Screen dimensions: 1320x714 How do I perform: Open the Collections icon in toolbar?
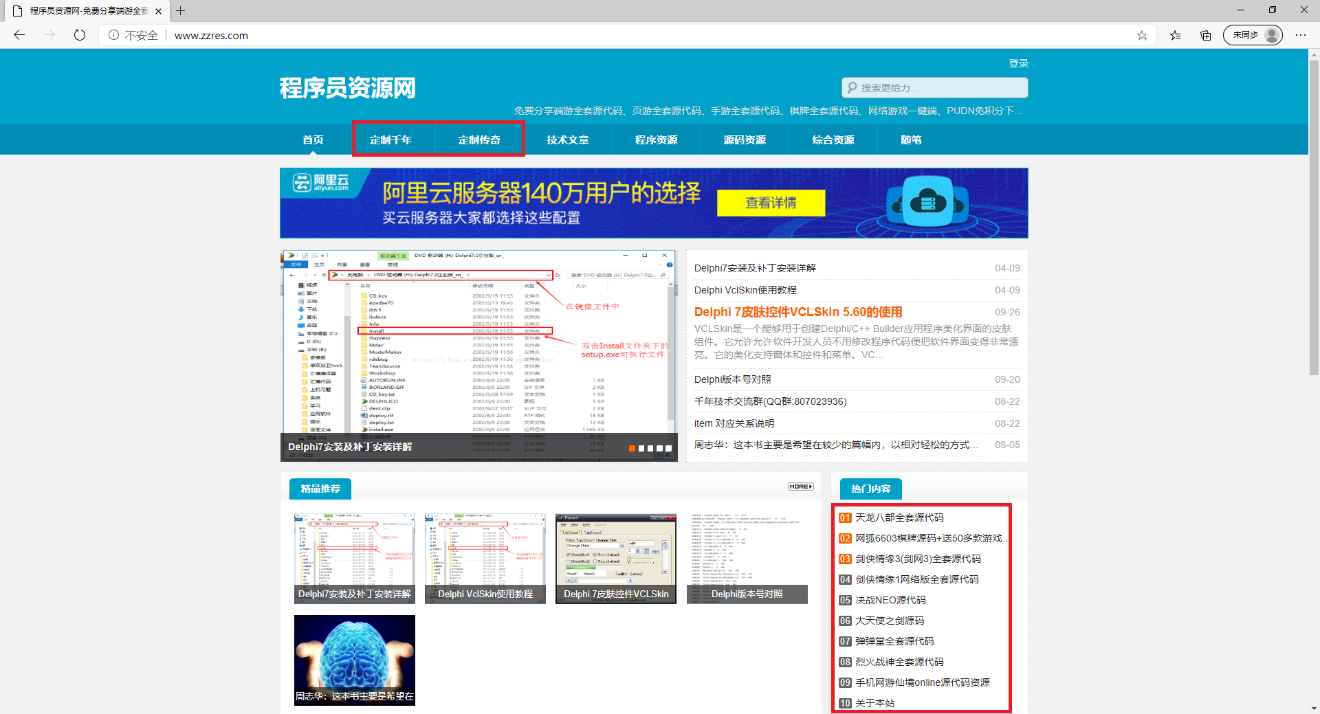(1206, 35)
